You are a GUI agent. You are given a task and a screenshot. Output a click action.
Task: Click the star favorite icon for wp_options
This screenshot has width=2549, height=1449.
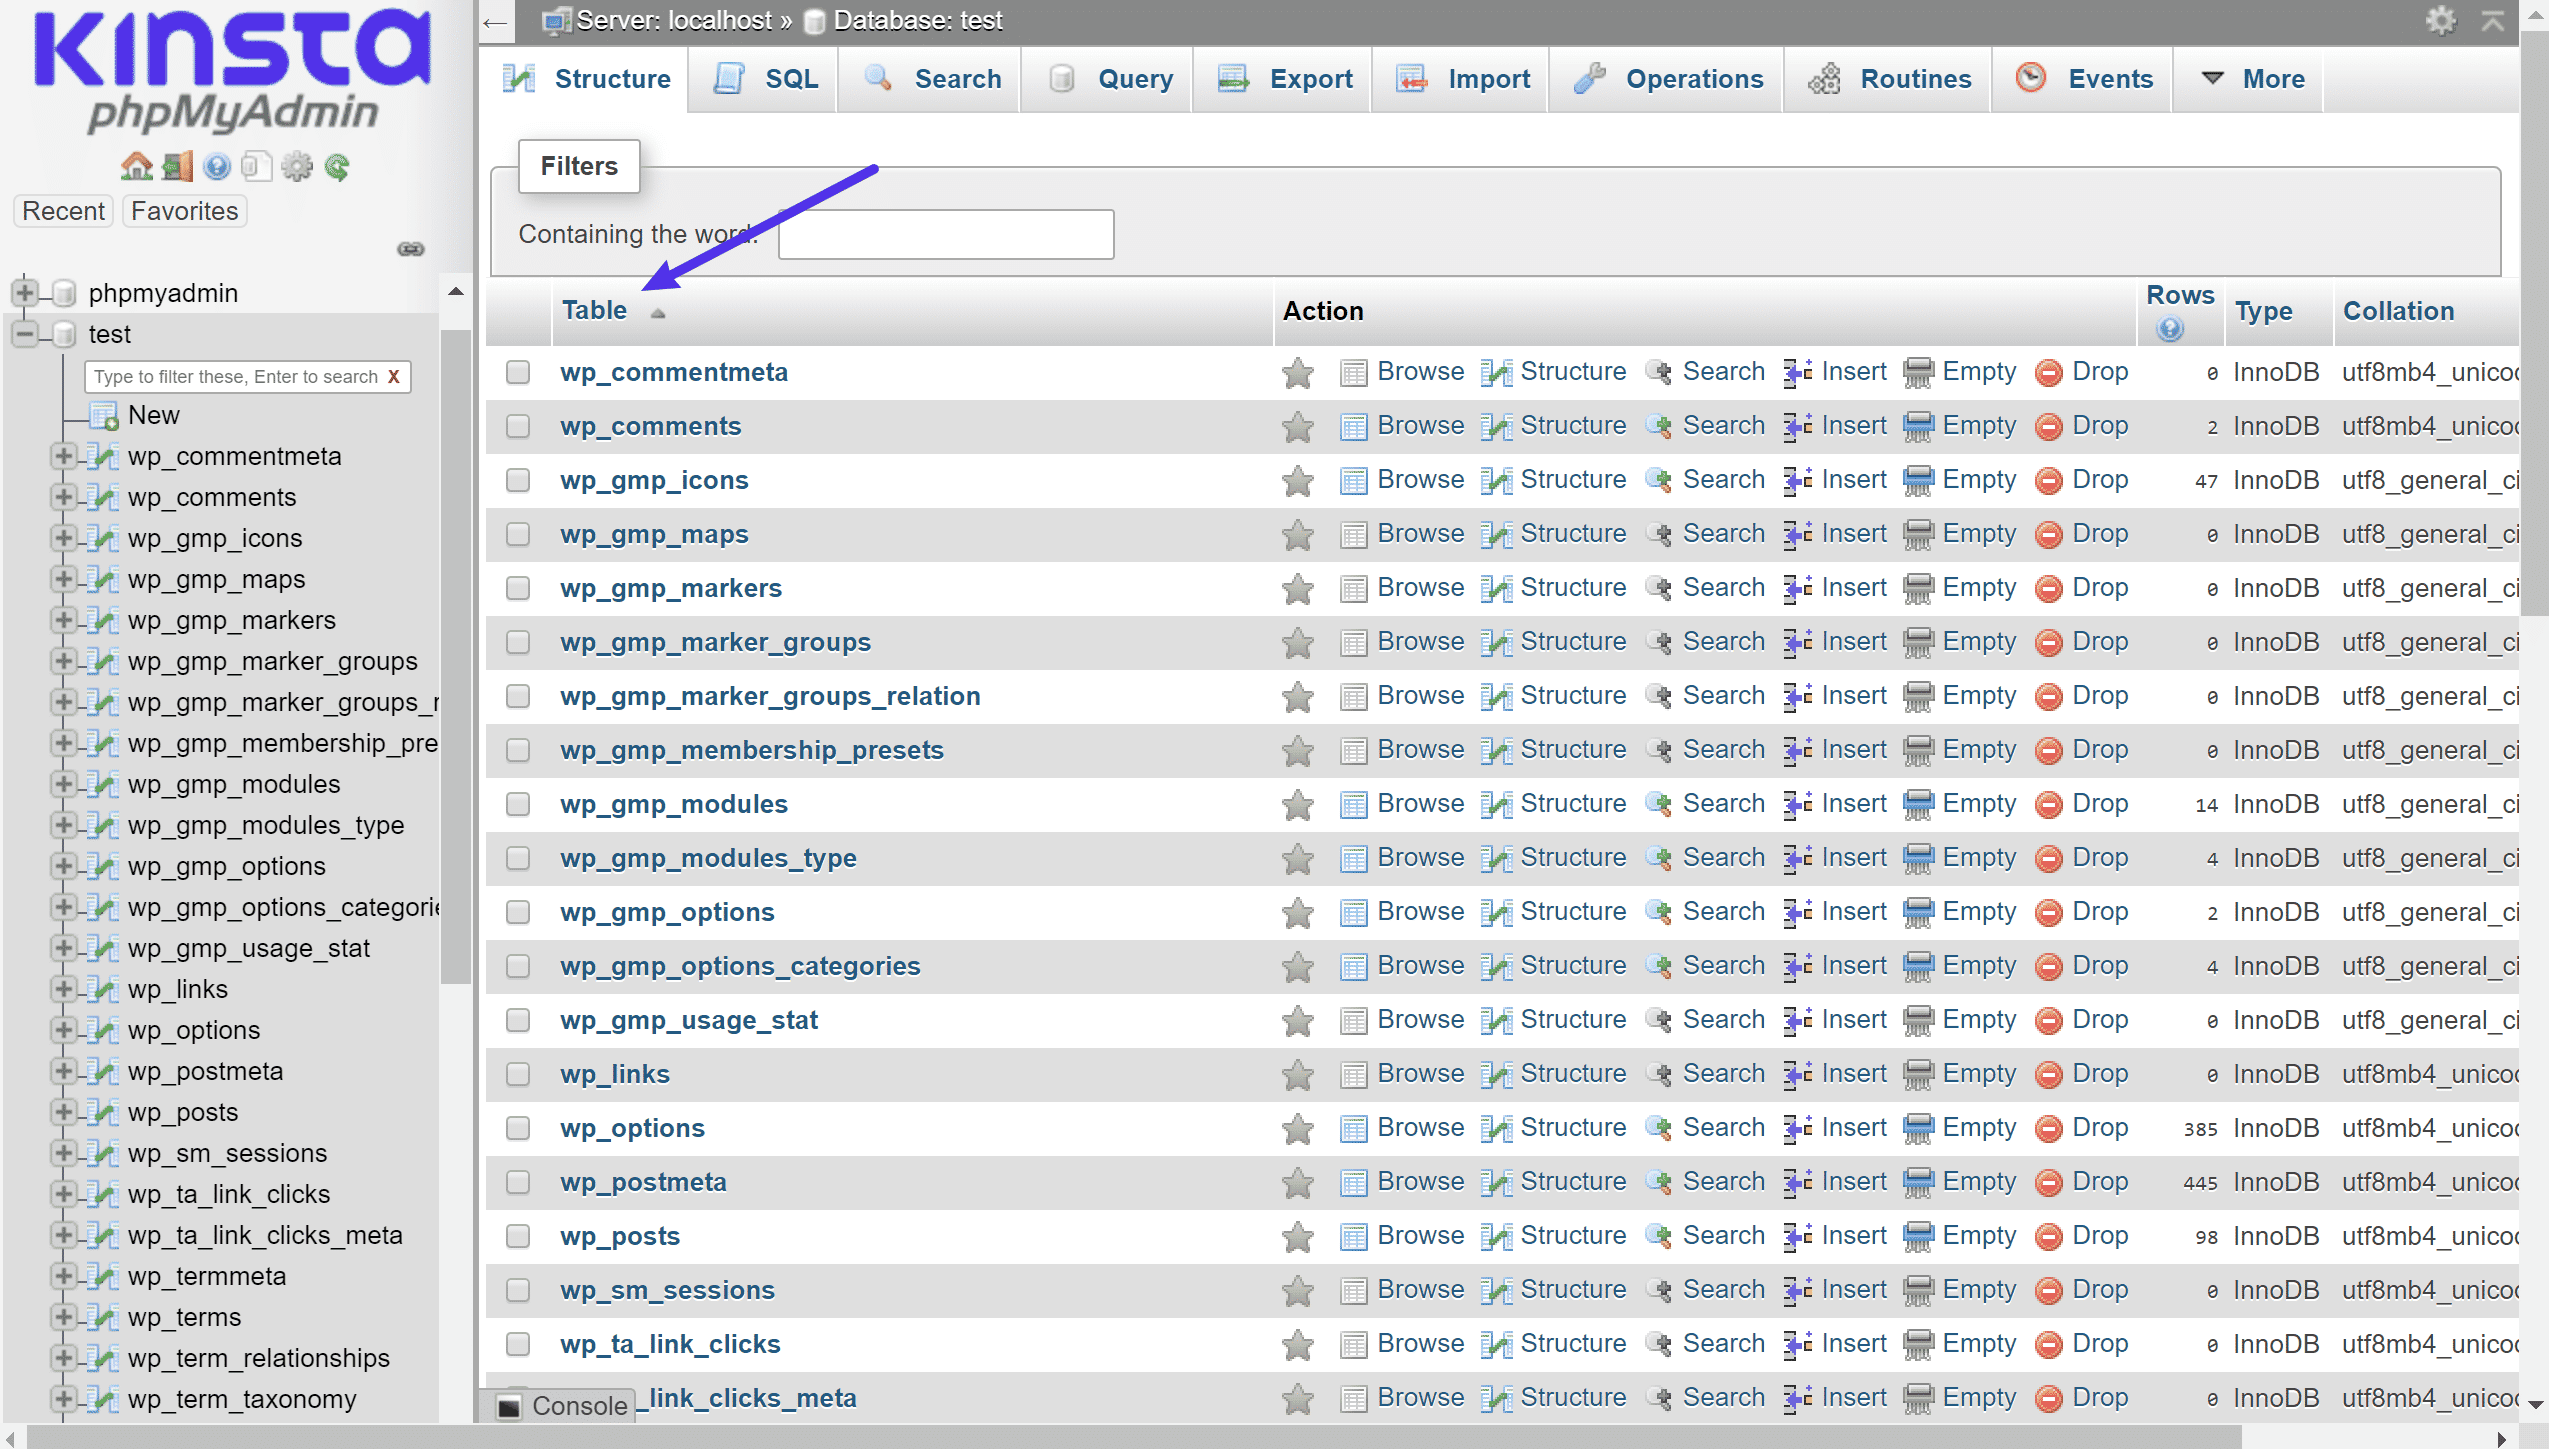1296,1127
